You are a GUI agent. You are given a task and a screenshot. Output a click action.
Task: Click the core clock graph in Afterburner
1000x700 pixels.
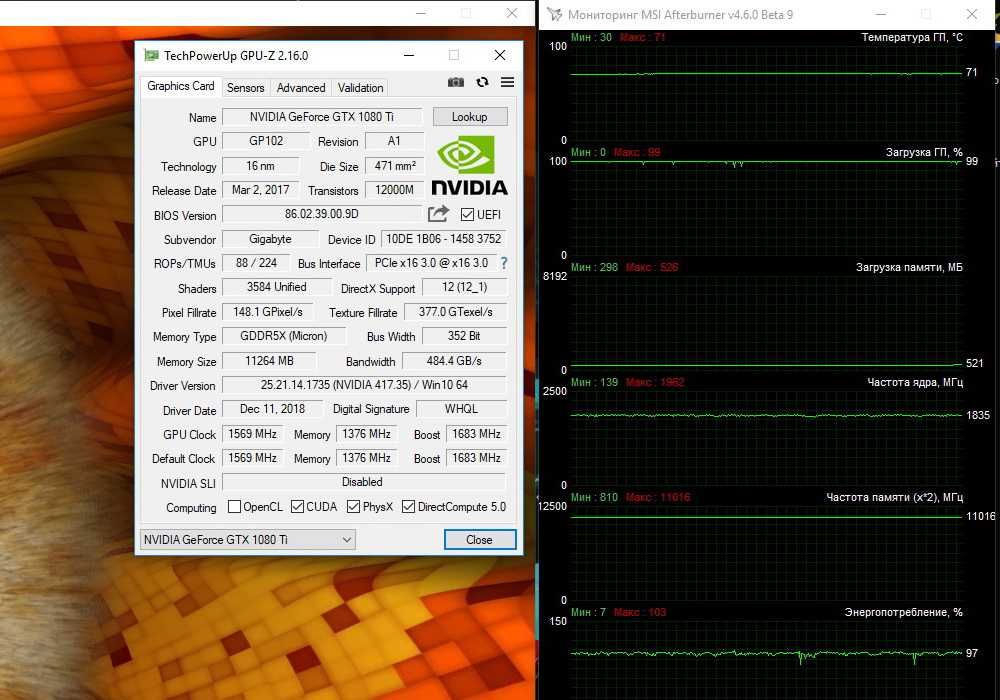pyautogui.click(x=766, y=438)
